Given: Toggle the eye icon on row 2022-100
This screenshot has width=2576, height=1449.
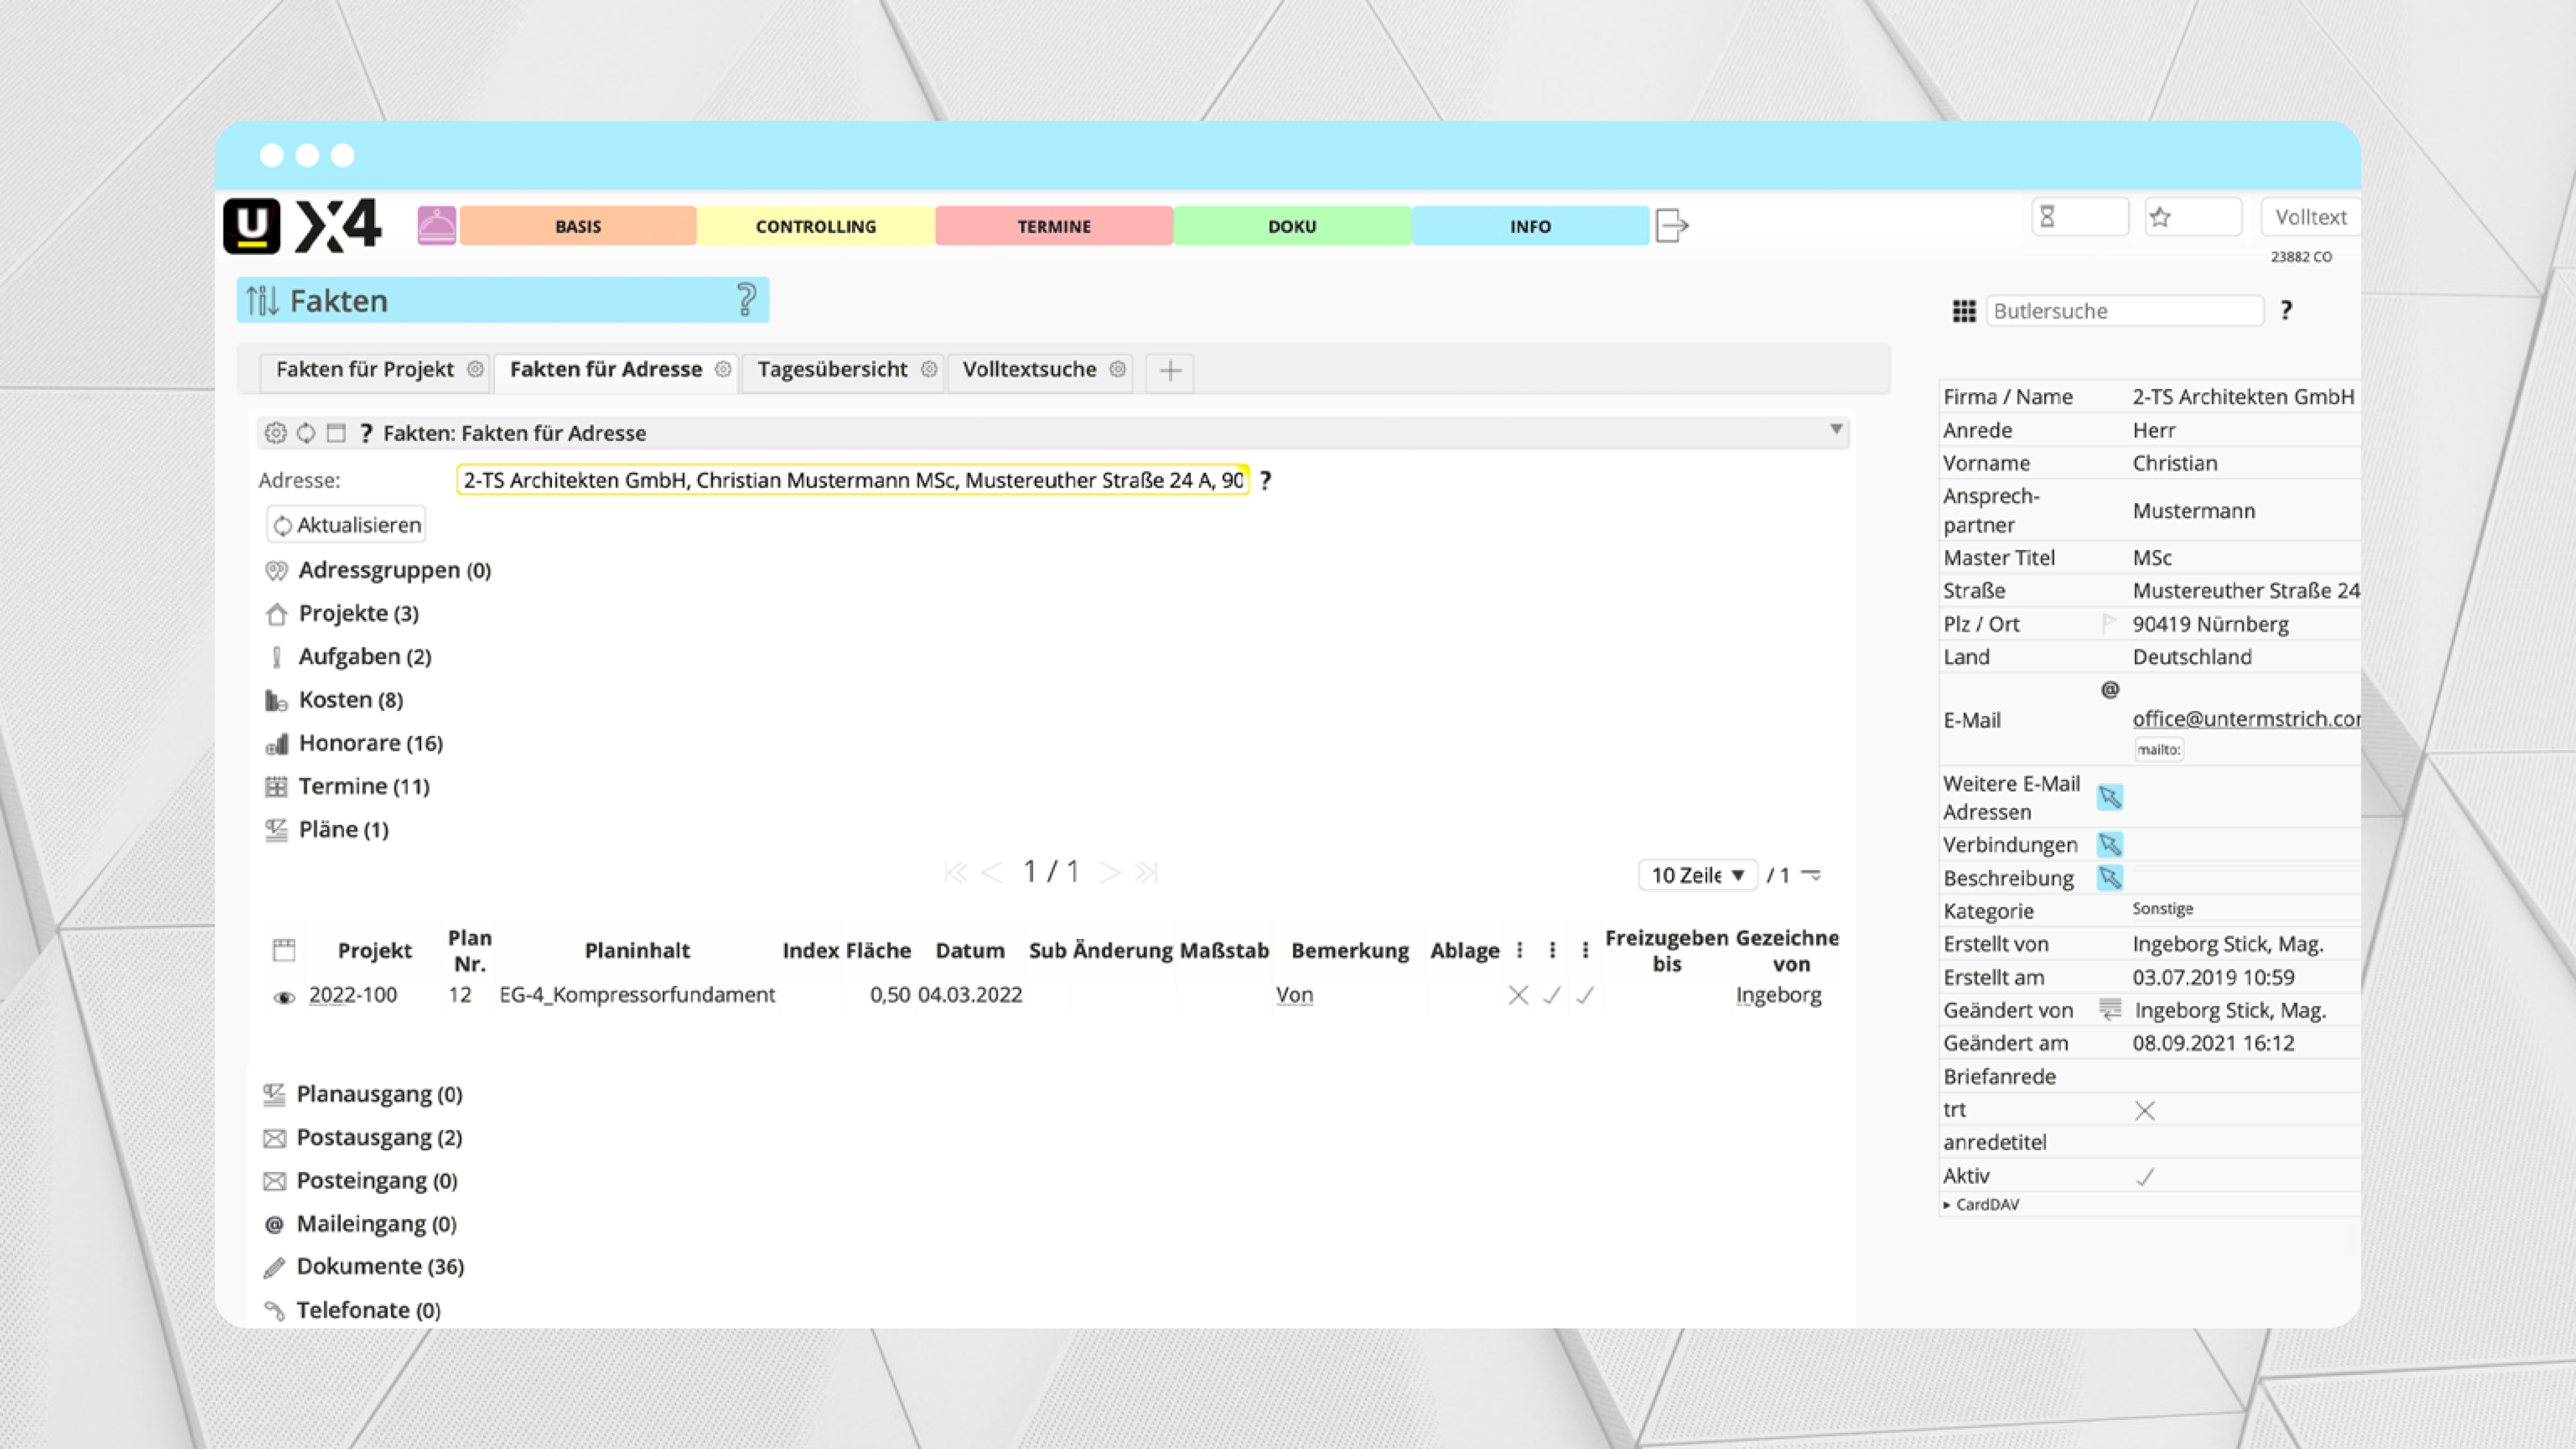Looking at the screenshot, I should tap(284, 997).
